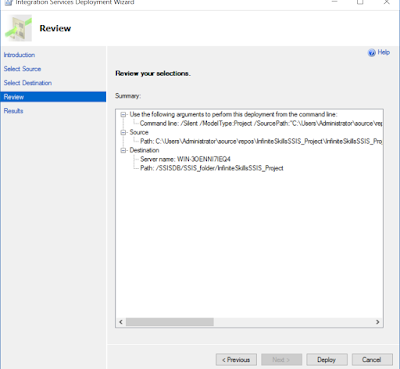The height and width of the screenshot is (369, 400).
Task: Cancel the deployment wizard
Action: tap(372, 360)
